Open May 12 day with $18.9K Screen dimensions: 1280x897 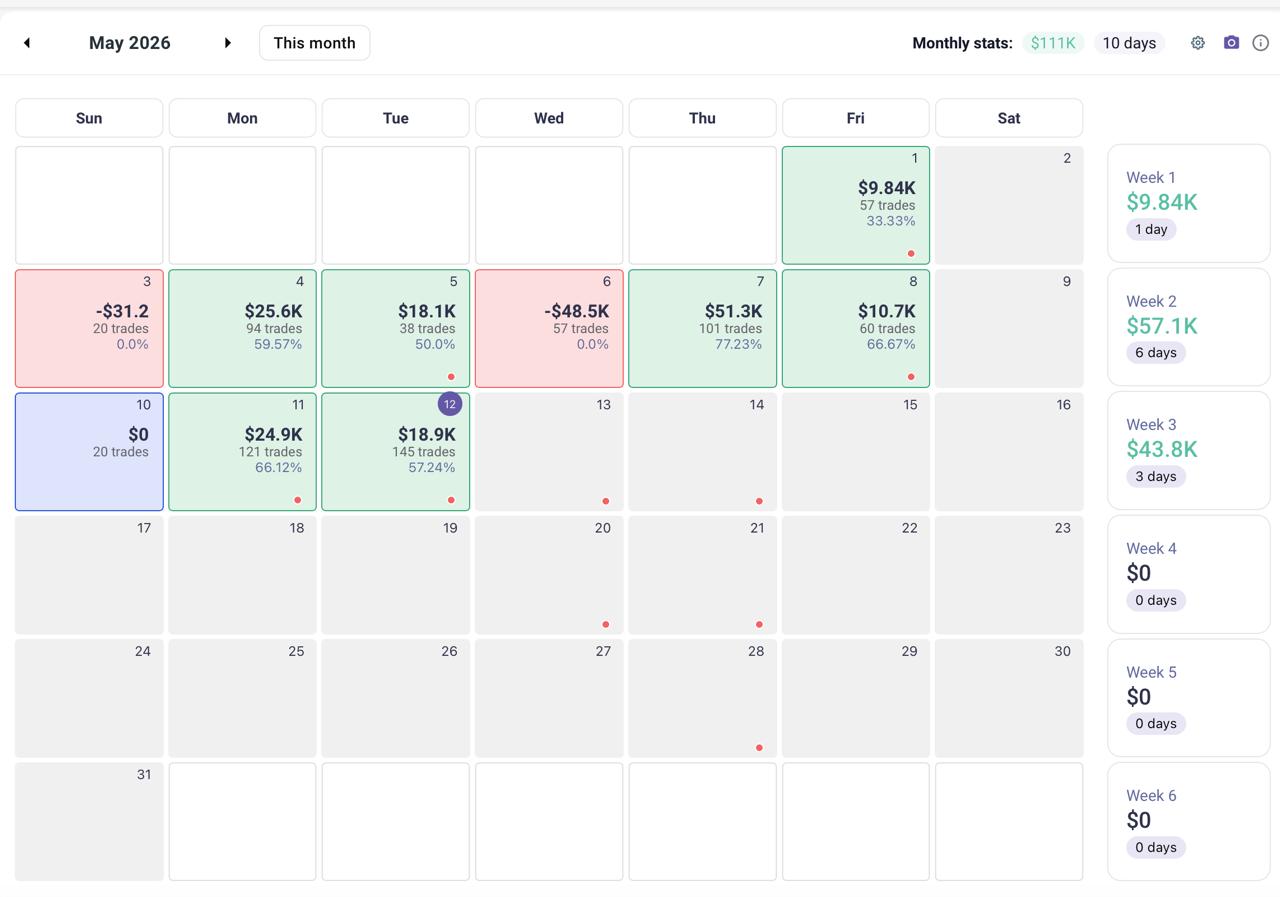(396, 451)
